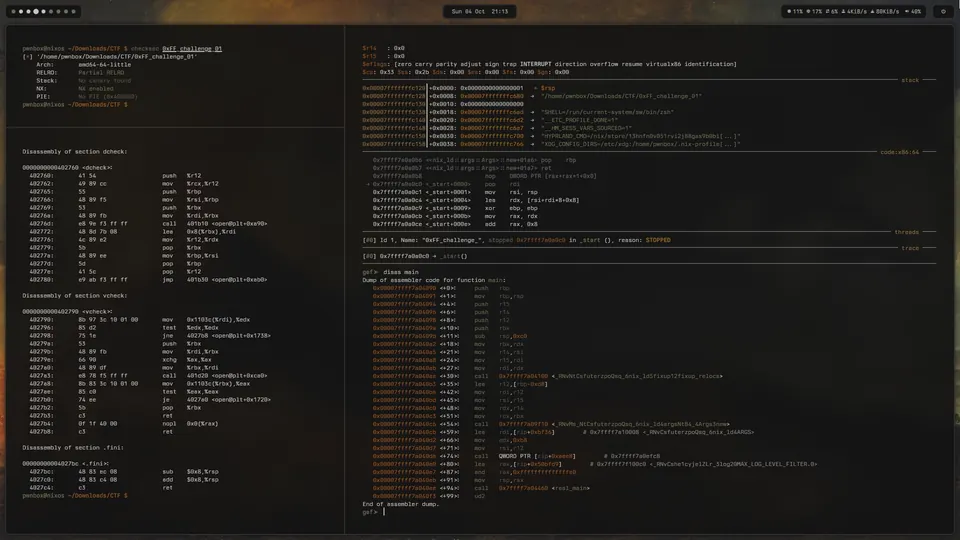The height and width of the screenshot is (540, 960).
Task: Click the 'threads' section label
Action: pos(906,232)
